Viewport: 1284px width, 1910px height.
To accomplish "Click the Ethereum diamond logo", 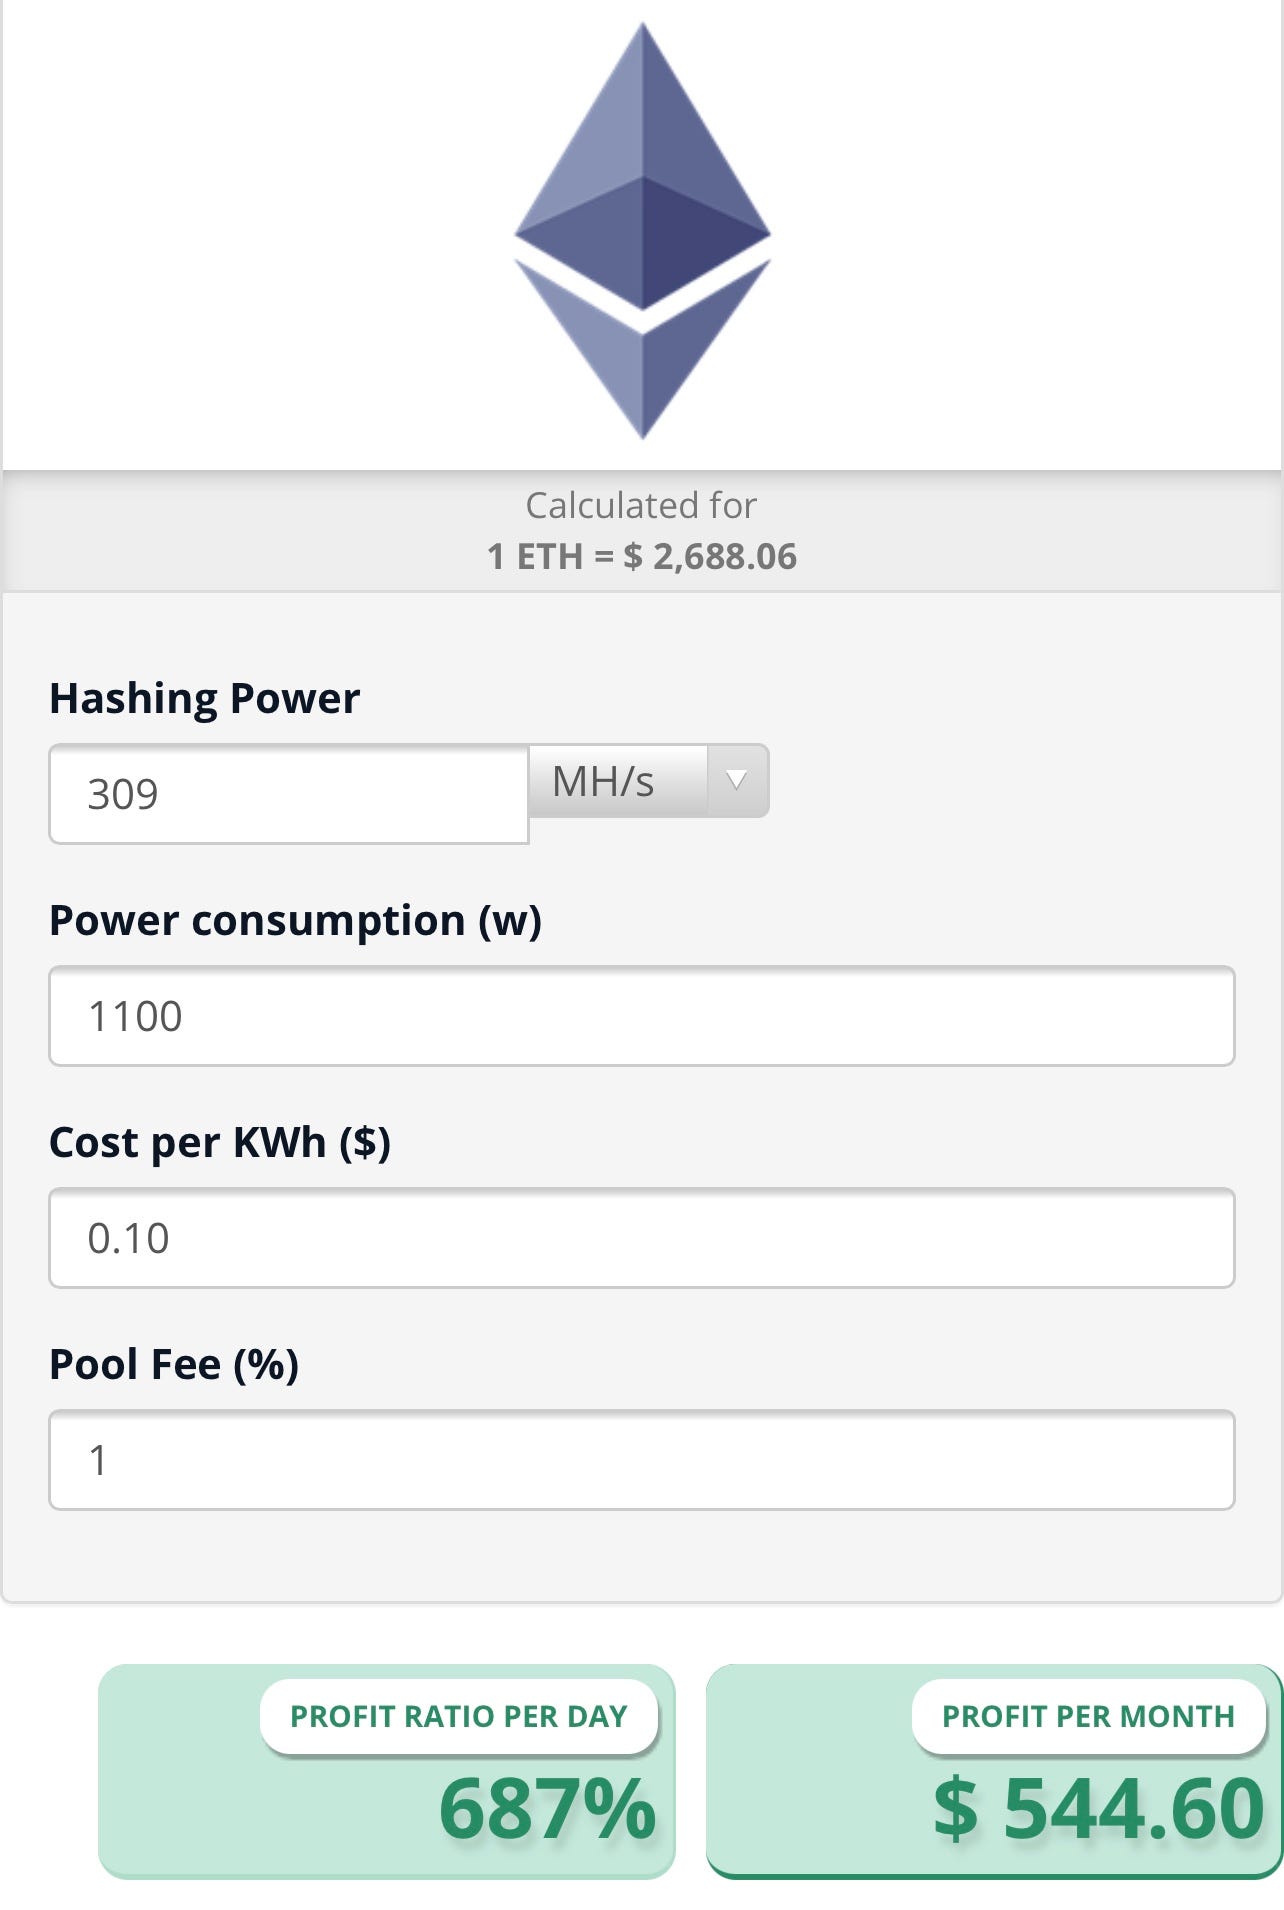I will pyautogui.click(x=642, y=230).
